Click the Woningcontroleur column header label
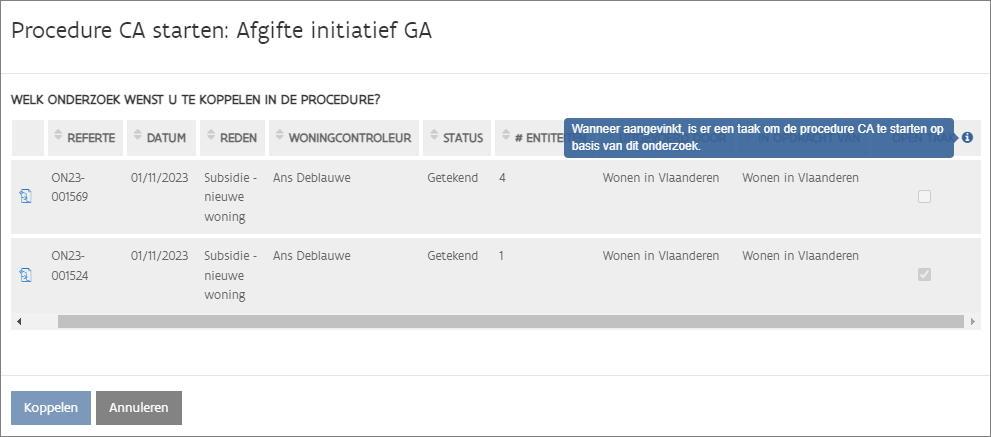 351,138
